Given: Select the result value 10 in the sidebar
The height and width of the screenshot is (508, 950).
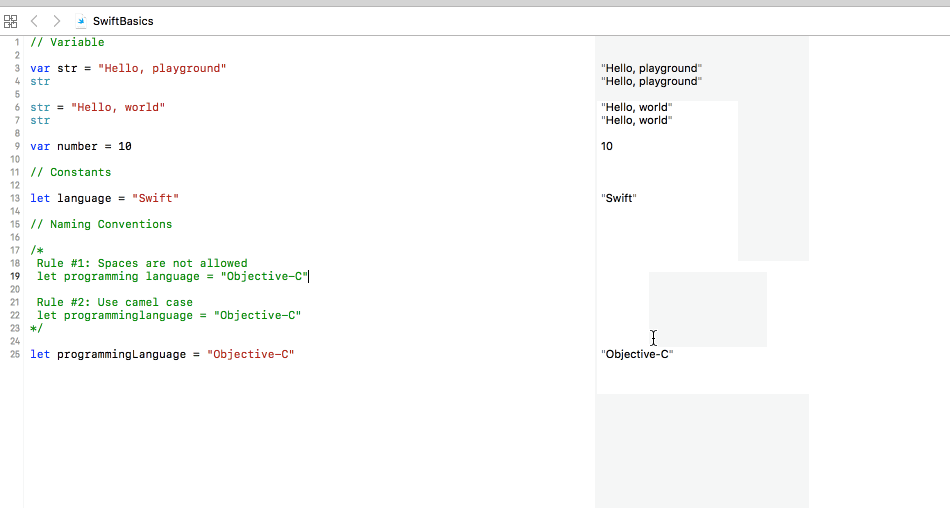Looking at the screenshot, I should coord(606,146).
